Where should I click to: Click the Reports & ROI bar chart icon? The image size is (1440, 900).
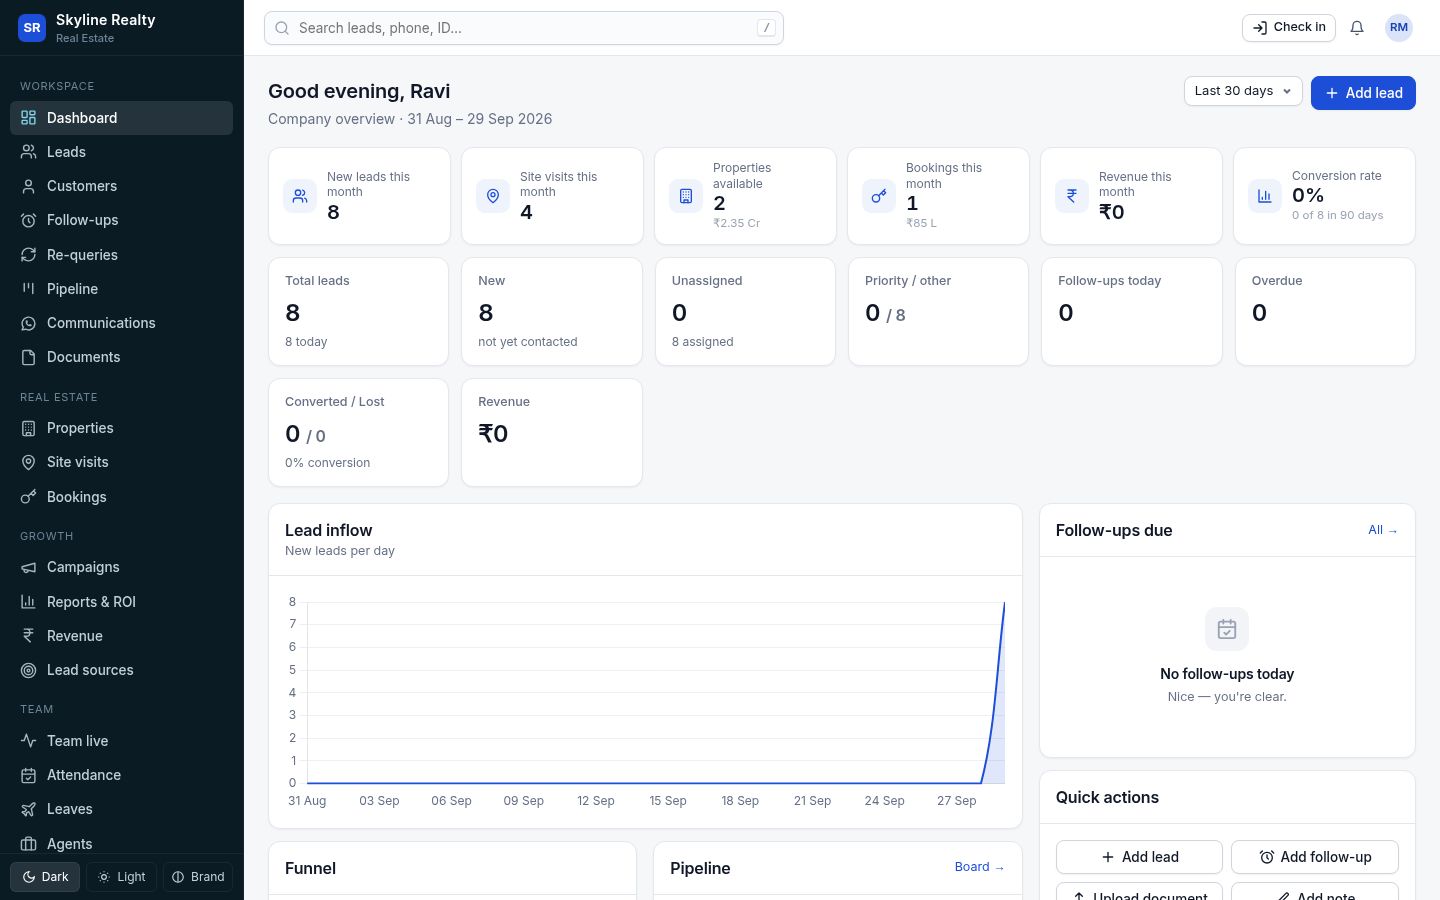coord(29,602)
